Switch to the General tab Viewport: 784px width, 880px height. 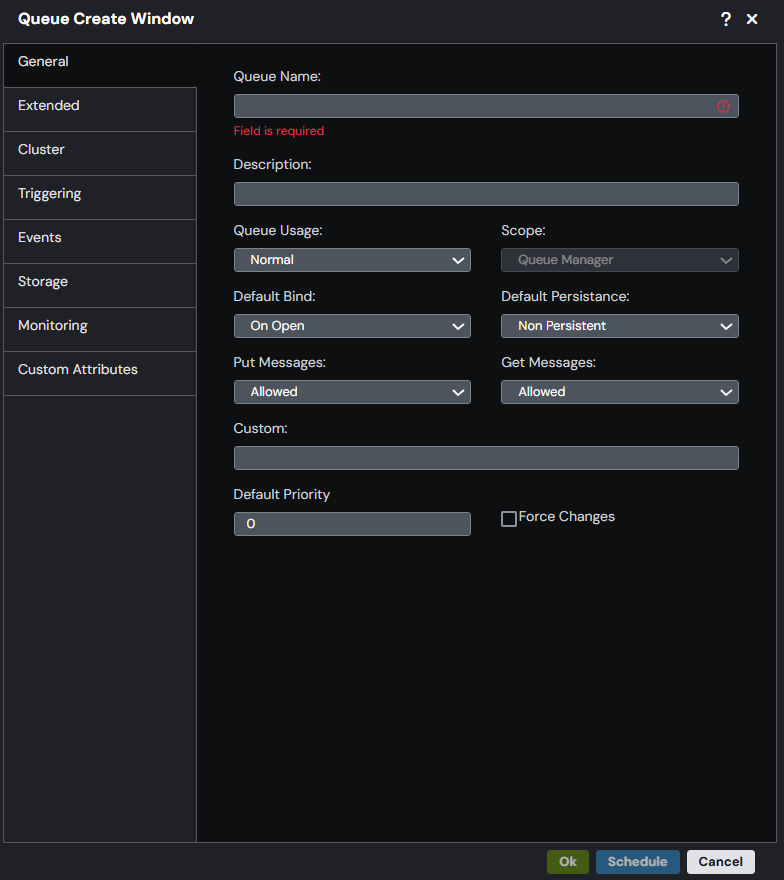tap(100, 65)
